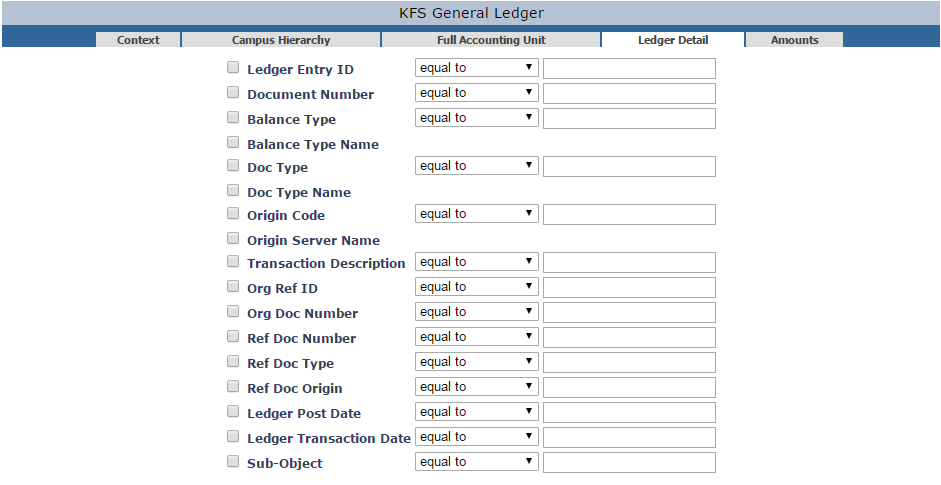Click the Ledger Detail tab
Image resolution: width=941 pixels, height=485 pixels.
(x=673, y=40)
